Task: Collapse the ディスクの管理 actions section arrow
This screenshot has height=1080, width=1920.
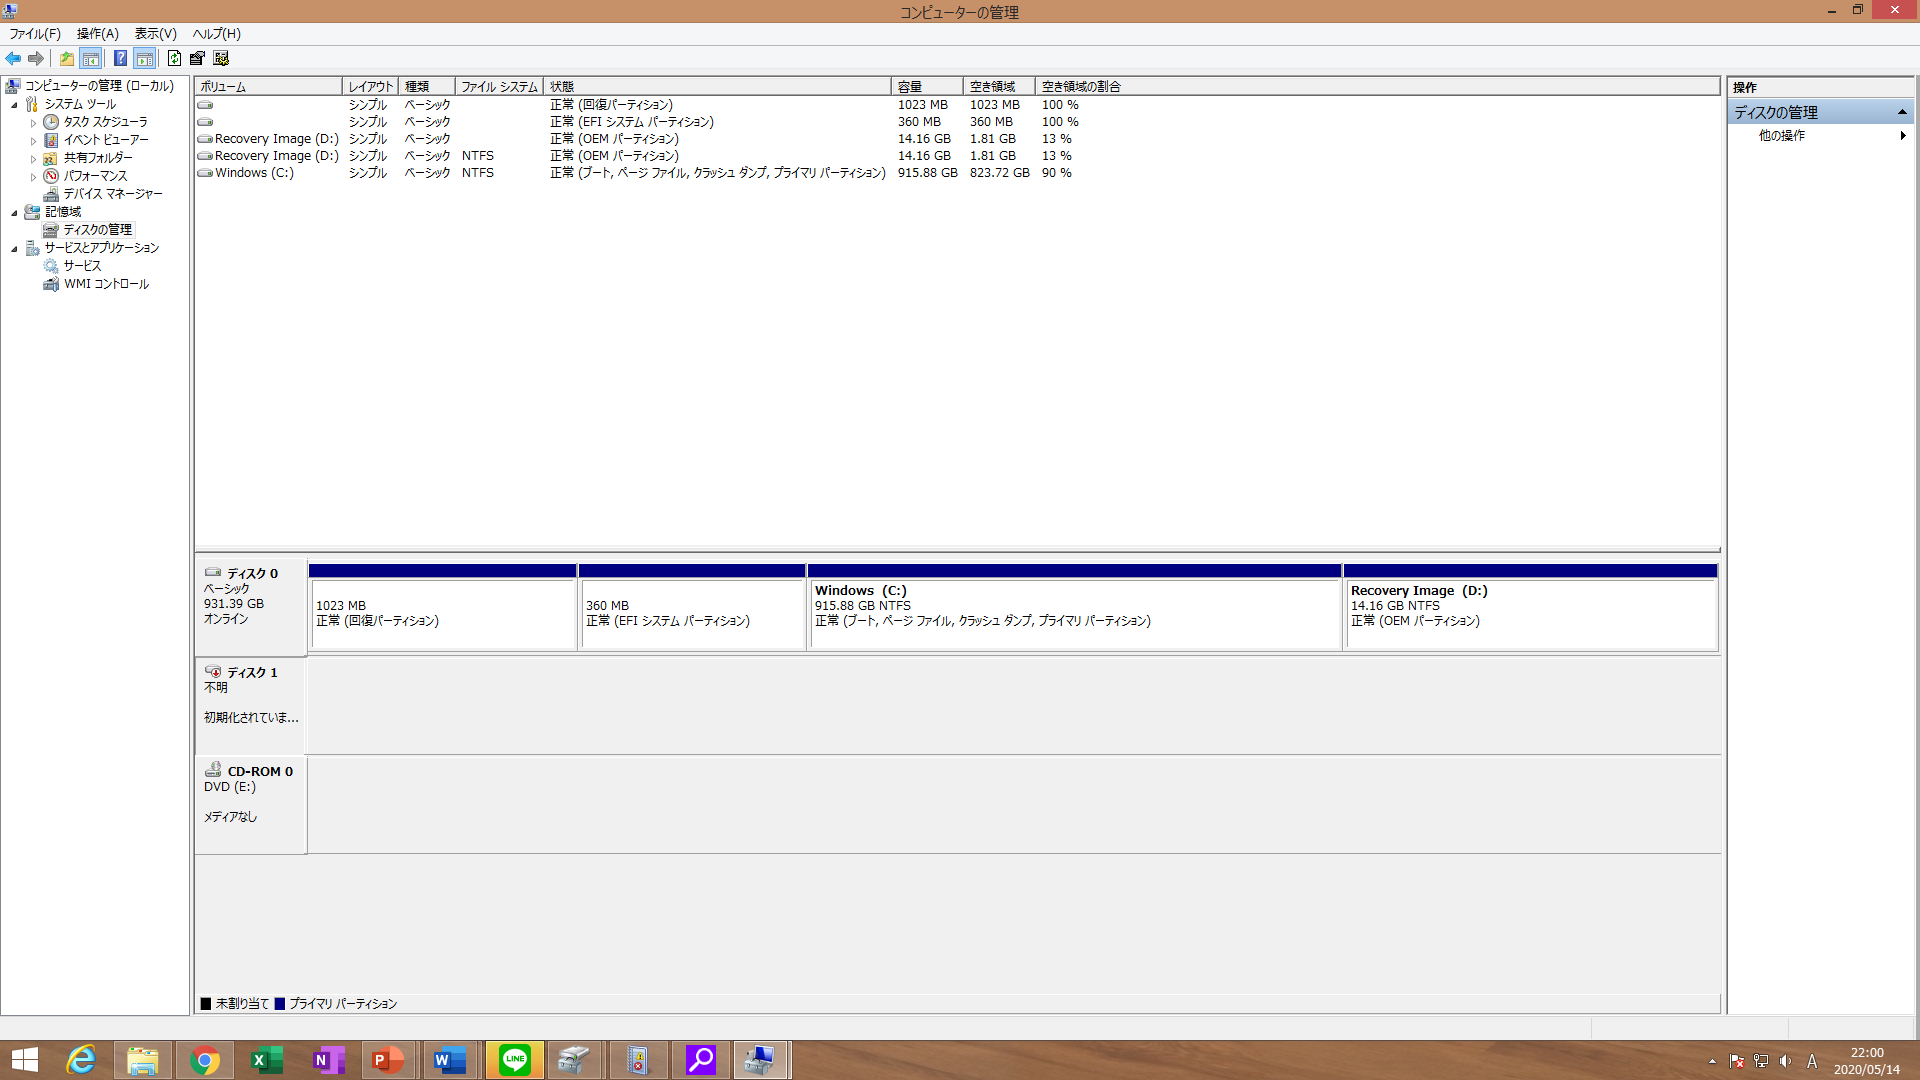Action: [x=1902, y=112]
